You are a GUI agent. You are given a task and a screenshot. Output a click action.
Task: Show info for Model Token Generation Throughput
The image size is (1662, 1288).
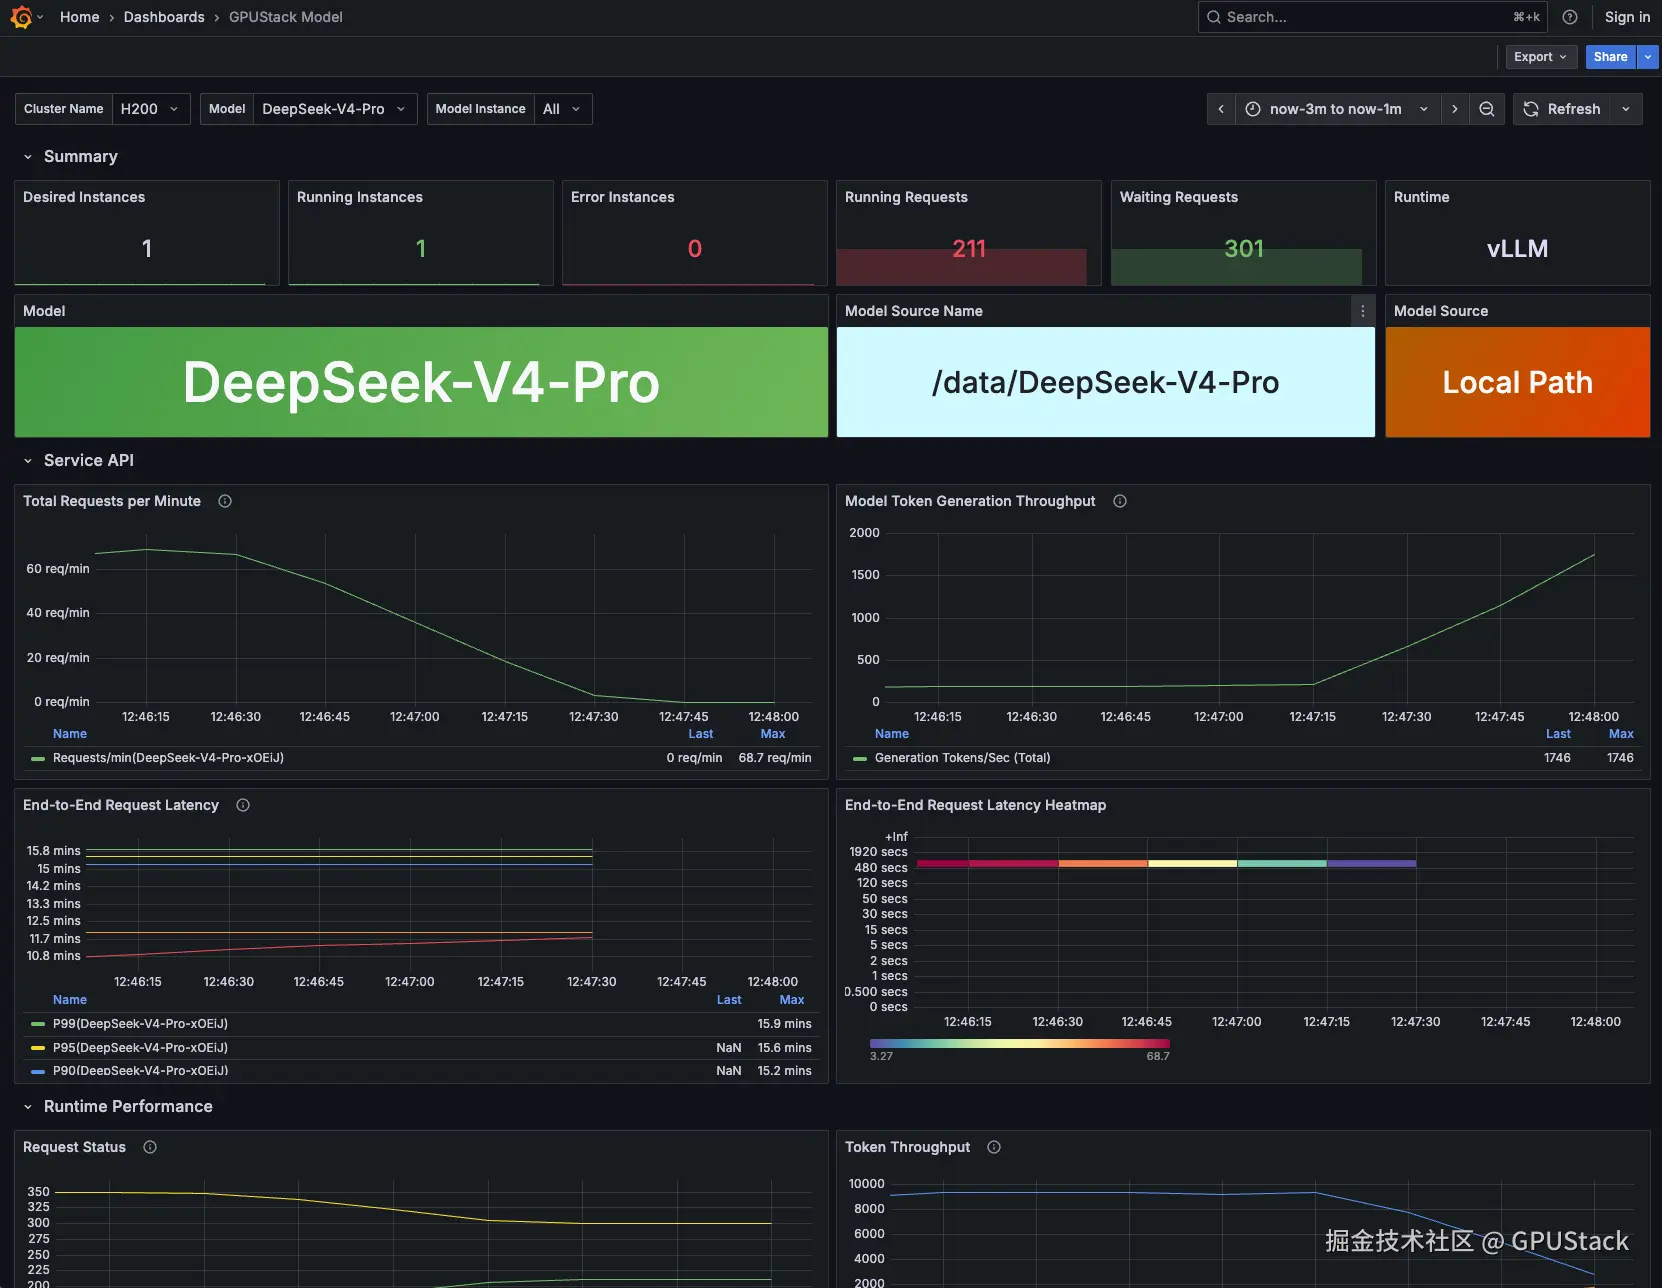[x=1120, y=501]
